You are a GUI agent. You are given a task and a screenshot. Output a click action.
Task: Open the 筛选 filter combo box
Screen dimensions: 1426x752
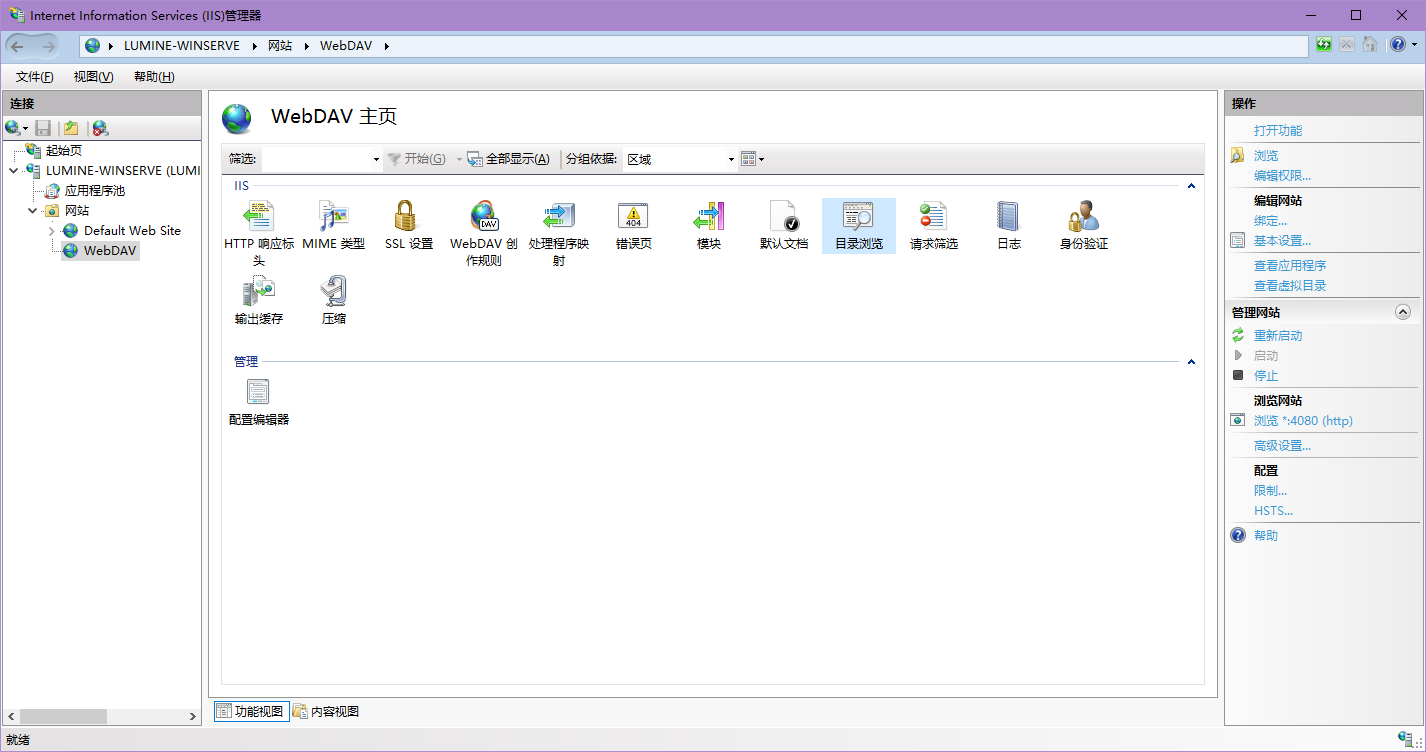point(376,159)
